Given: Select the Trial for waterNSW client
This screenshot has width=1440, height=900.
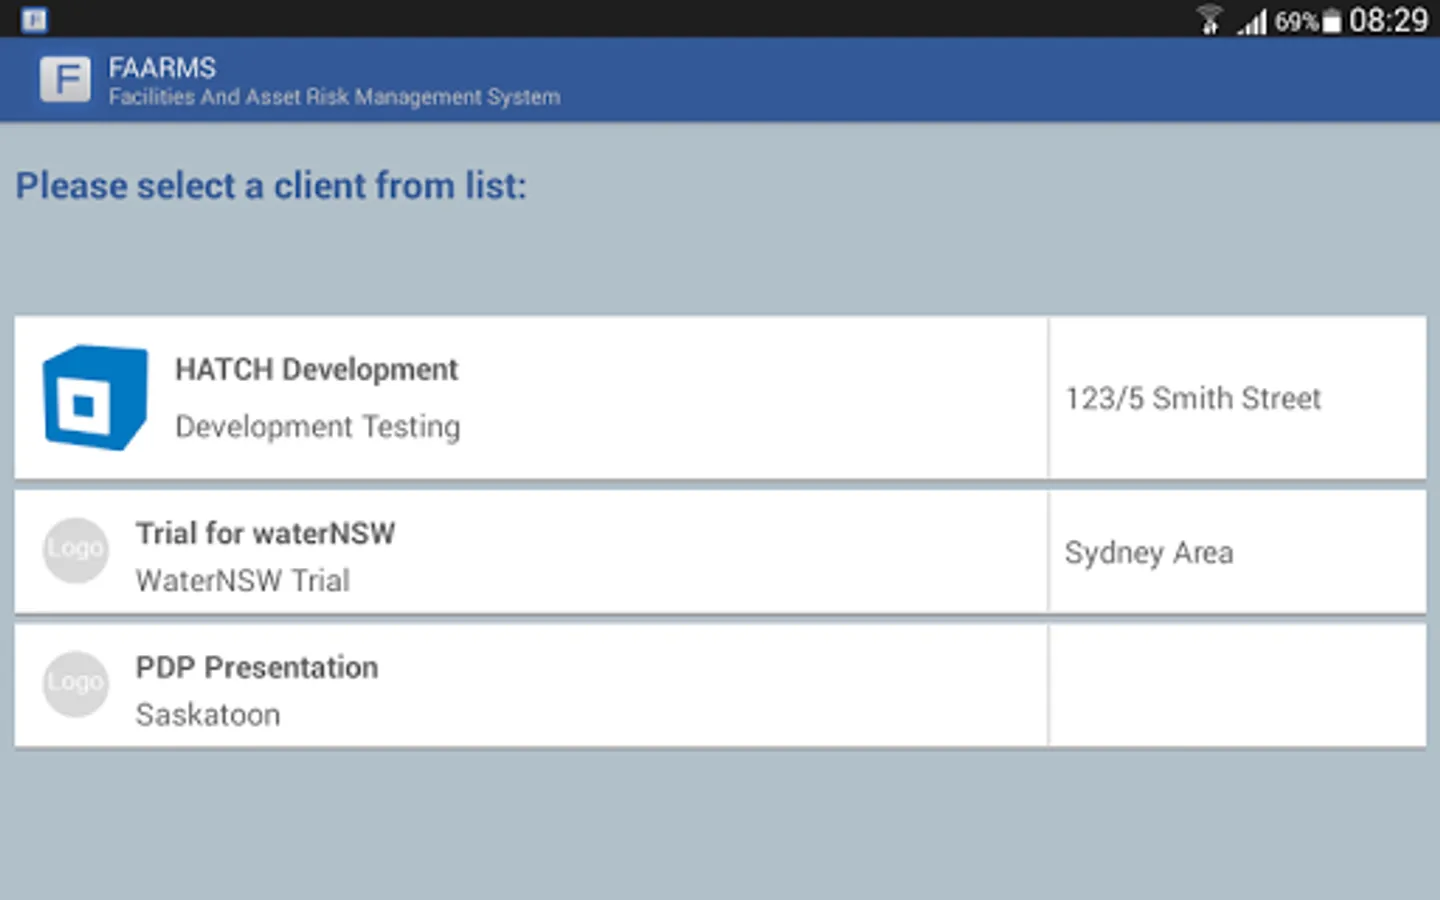Looking at the screenshot, I should (265, 534).
